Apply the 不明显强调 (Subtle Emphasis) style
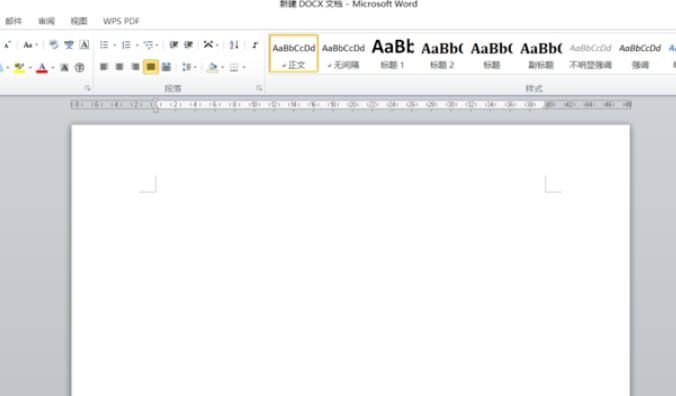Screen dimensions: 676x396 [x=591, y=54]
